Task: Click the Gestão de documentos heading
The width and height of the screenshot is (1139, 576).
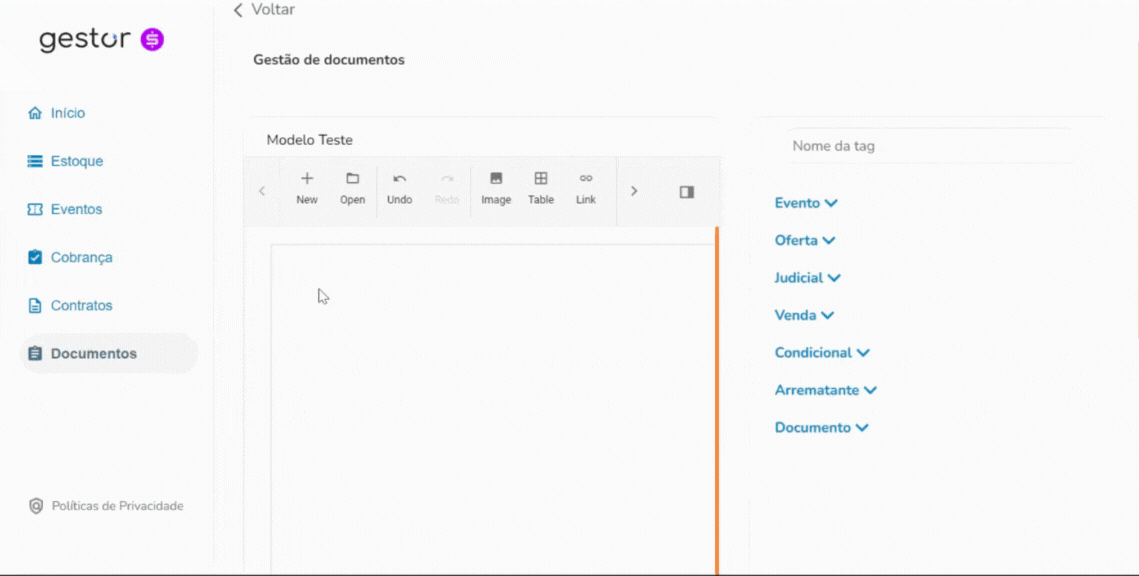Action: 329,60
